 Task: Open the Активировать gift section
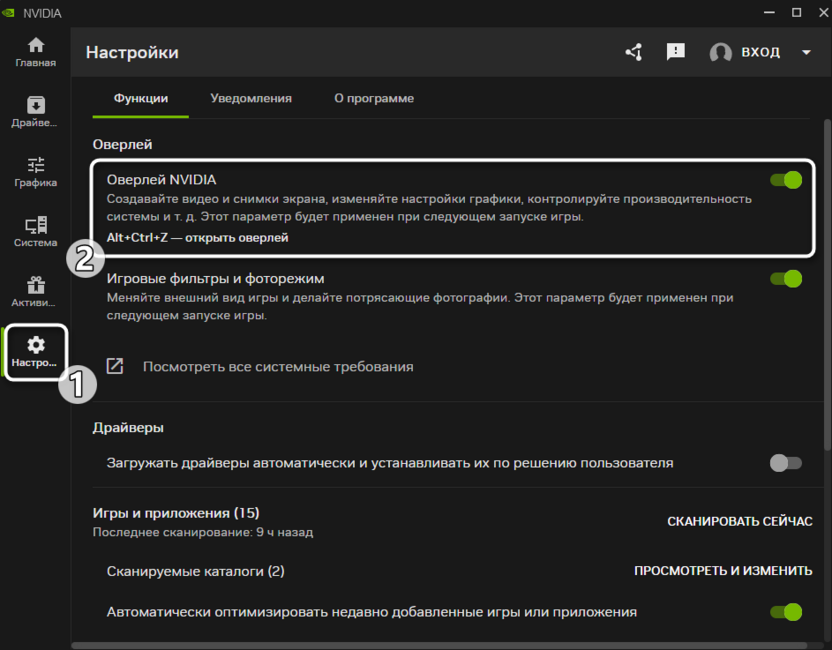tap(34, 292)
